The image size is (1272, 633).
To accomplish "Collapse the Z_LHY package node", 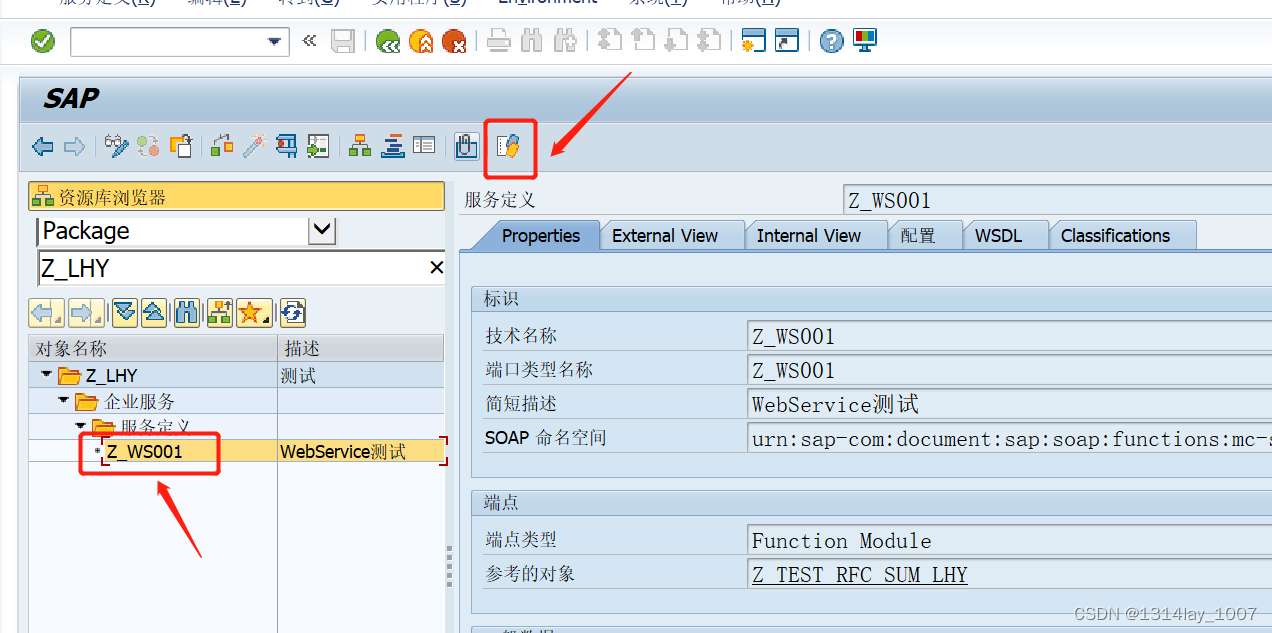I will tap(46, 376).
